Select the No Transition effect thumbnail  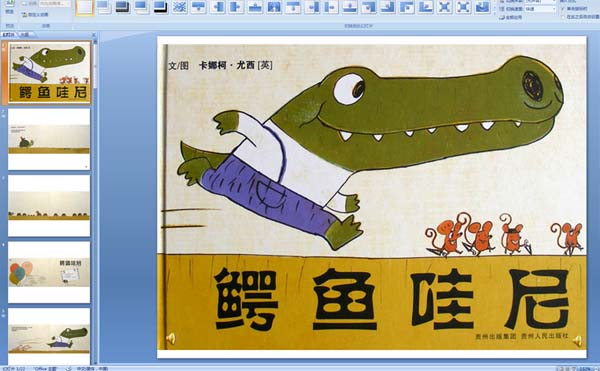pos(85,7)
